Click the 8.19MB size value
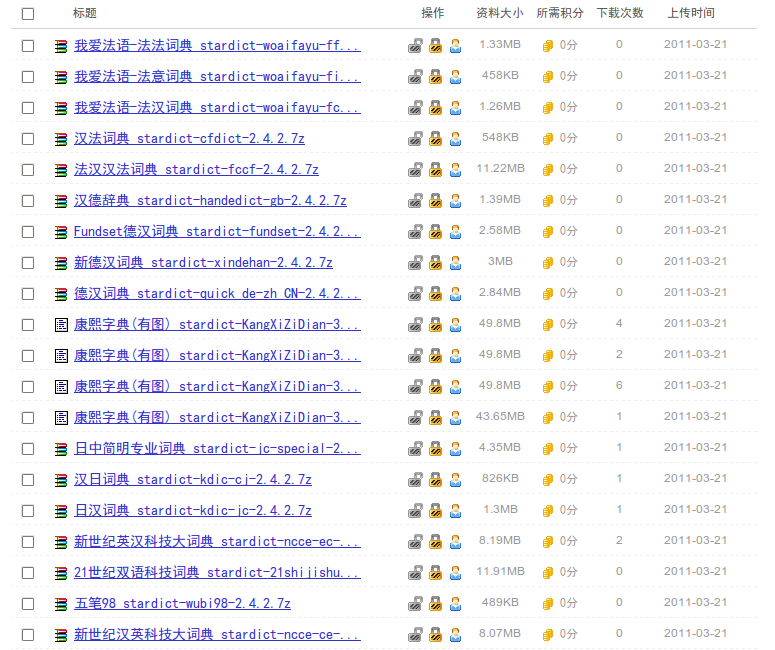The width and height of the screenshot is (775, 650). [500, 541]
